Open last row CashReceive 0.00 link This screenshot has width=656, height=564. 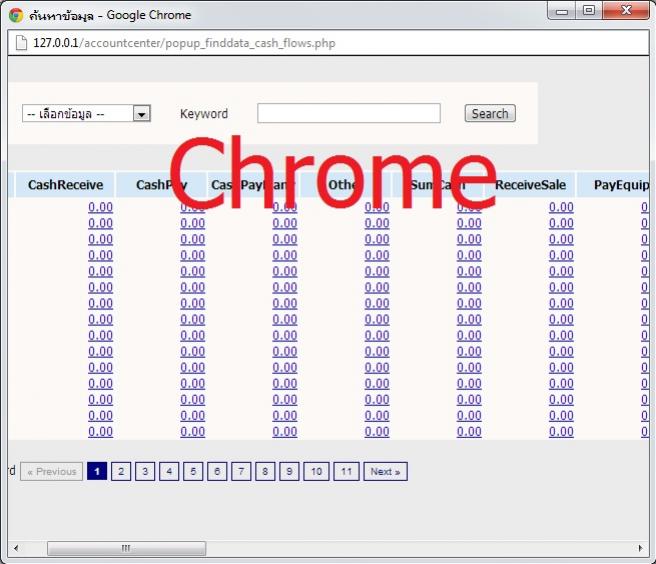(100, 431)
